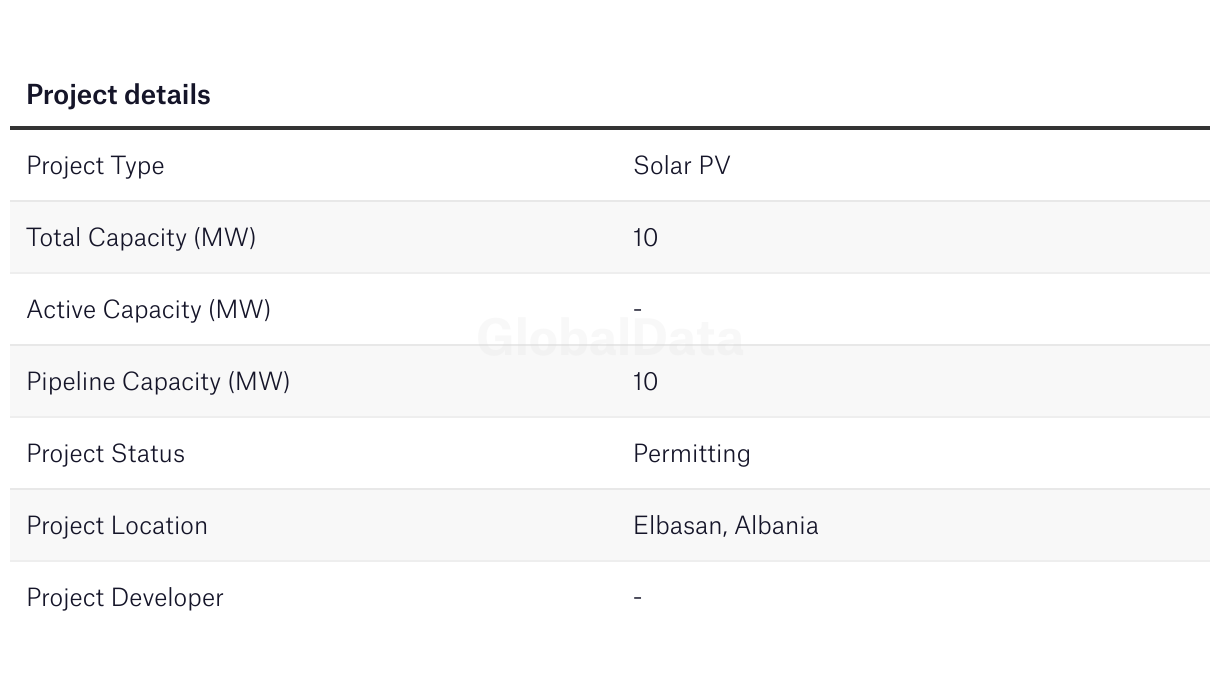
Task: Click the Pipeline Capacity value 10
Action: pos(645,382)
